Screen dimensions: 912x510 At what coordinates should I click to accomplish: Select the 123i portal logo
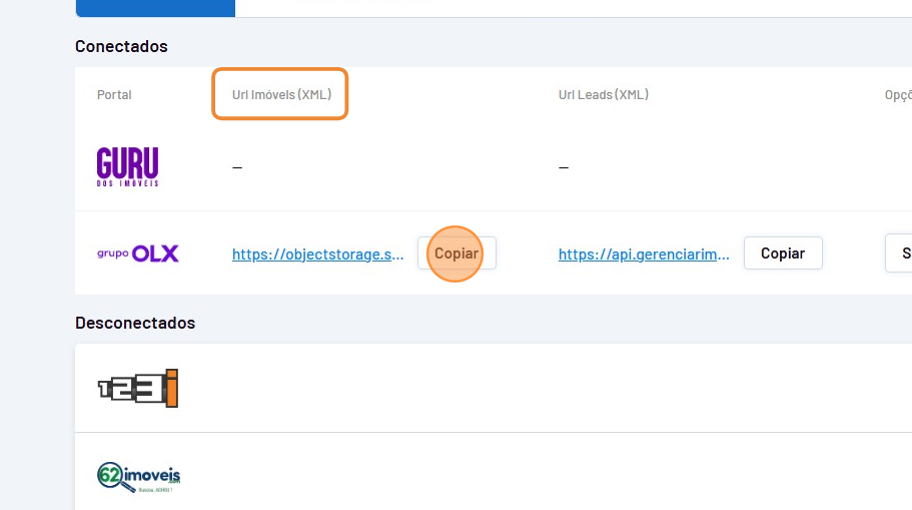[138, 388]
